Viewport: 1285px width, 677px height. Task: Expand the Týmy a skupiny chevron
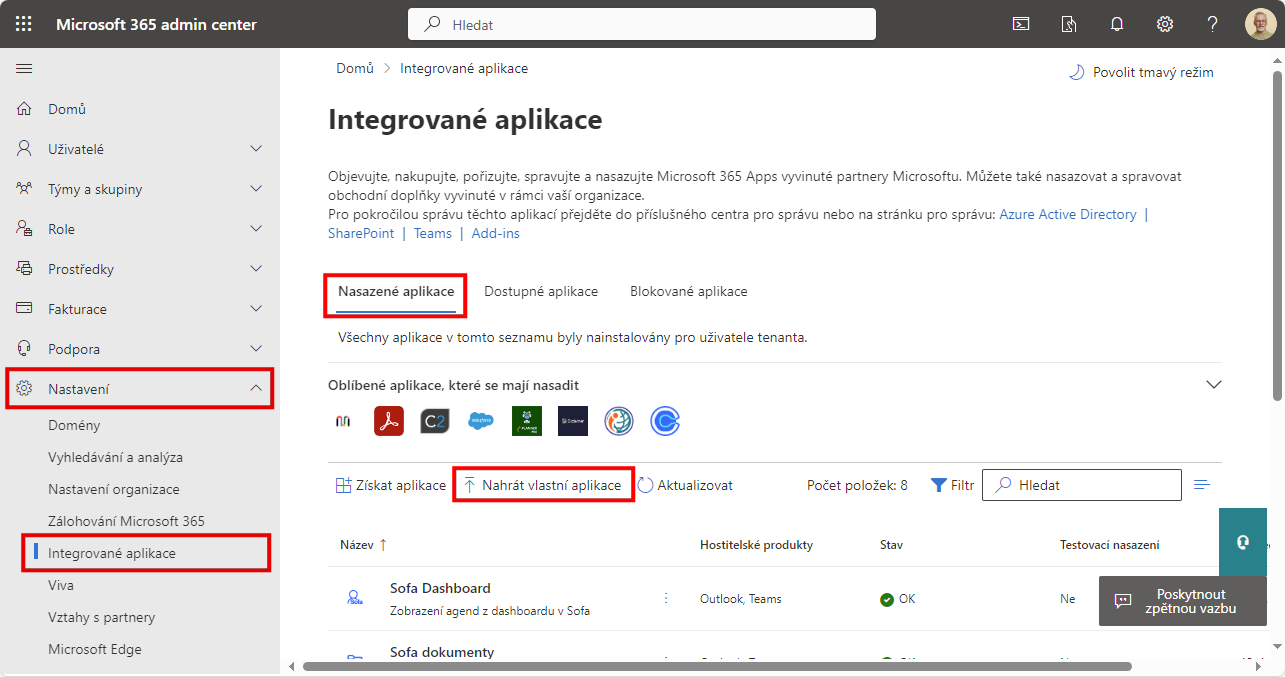[256, 189]
